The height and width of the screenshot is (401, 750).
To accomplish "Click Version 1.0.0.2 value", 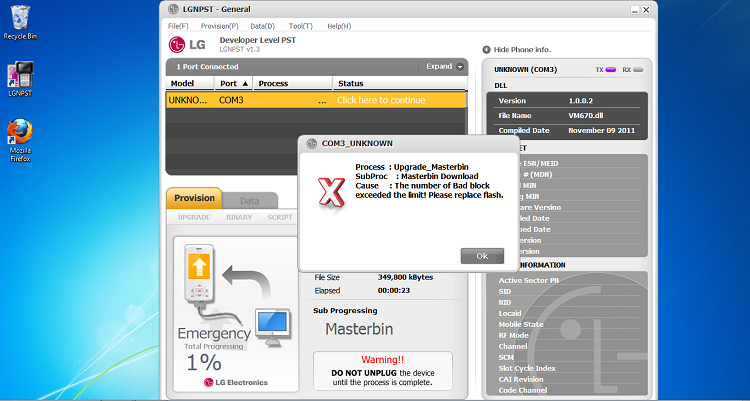I will (x=581, y=101).
